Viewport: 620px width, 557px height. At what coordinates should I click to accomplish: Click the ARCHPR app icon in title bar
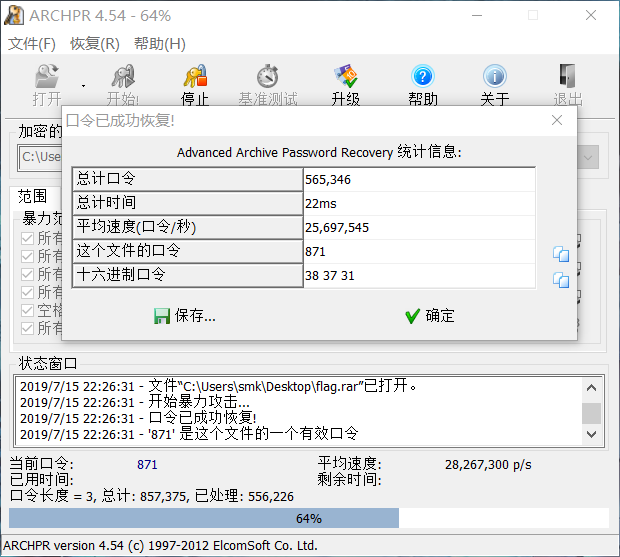pos(14,16)
